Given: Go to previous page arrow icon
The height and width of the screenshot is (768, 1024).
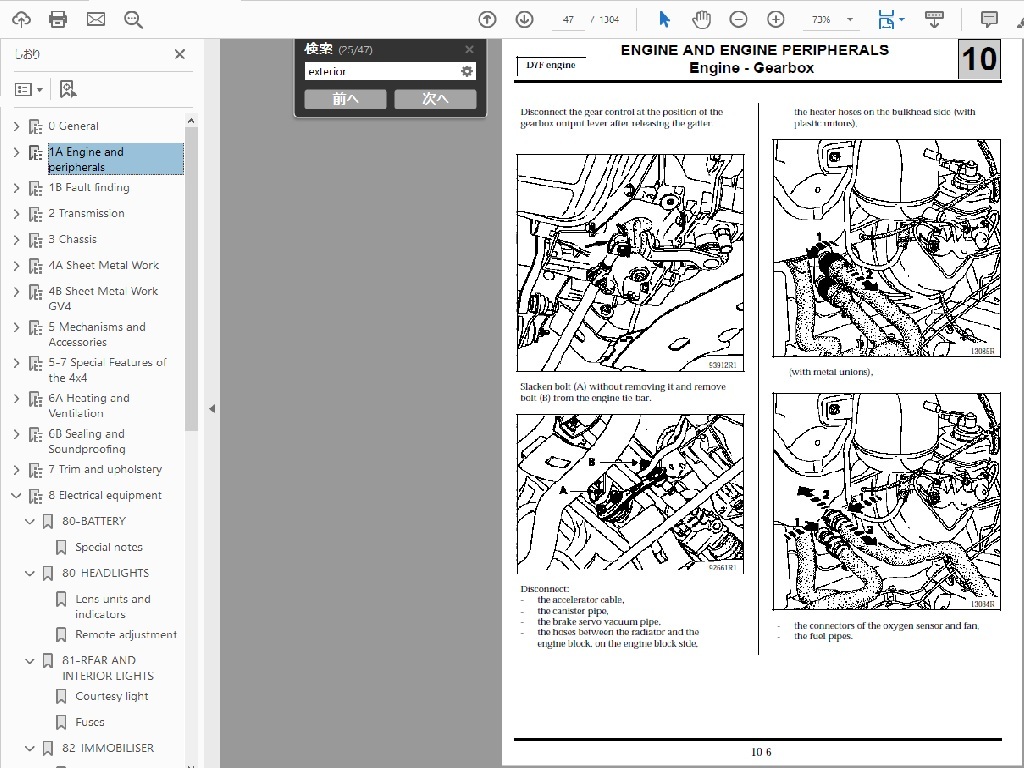Looking at the screenshot, I should click(x=487, y=20).
